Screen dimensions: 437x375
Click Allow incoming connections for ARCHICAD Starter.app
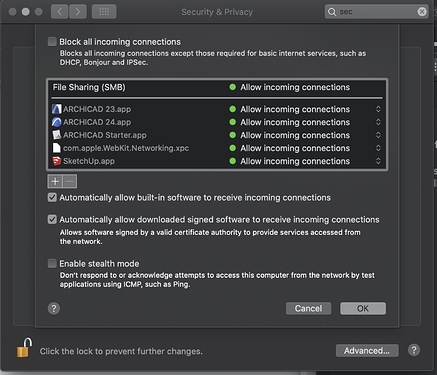pos(295,135)
